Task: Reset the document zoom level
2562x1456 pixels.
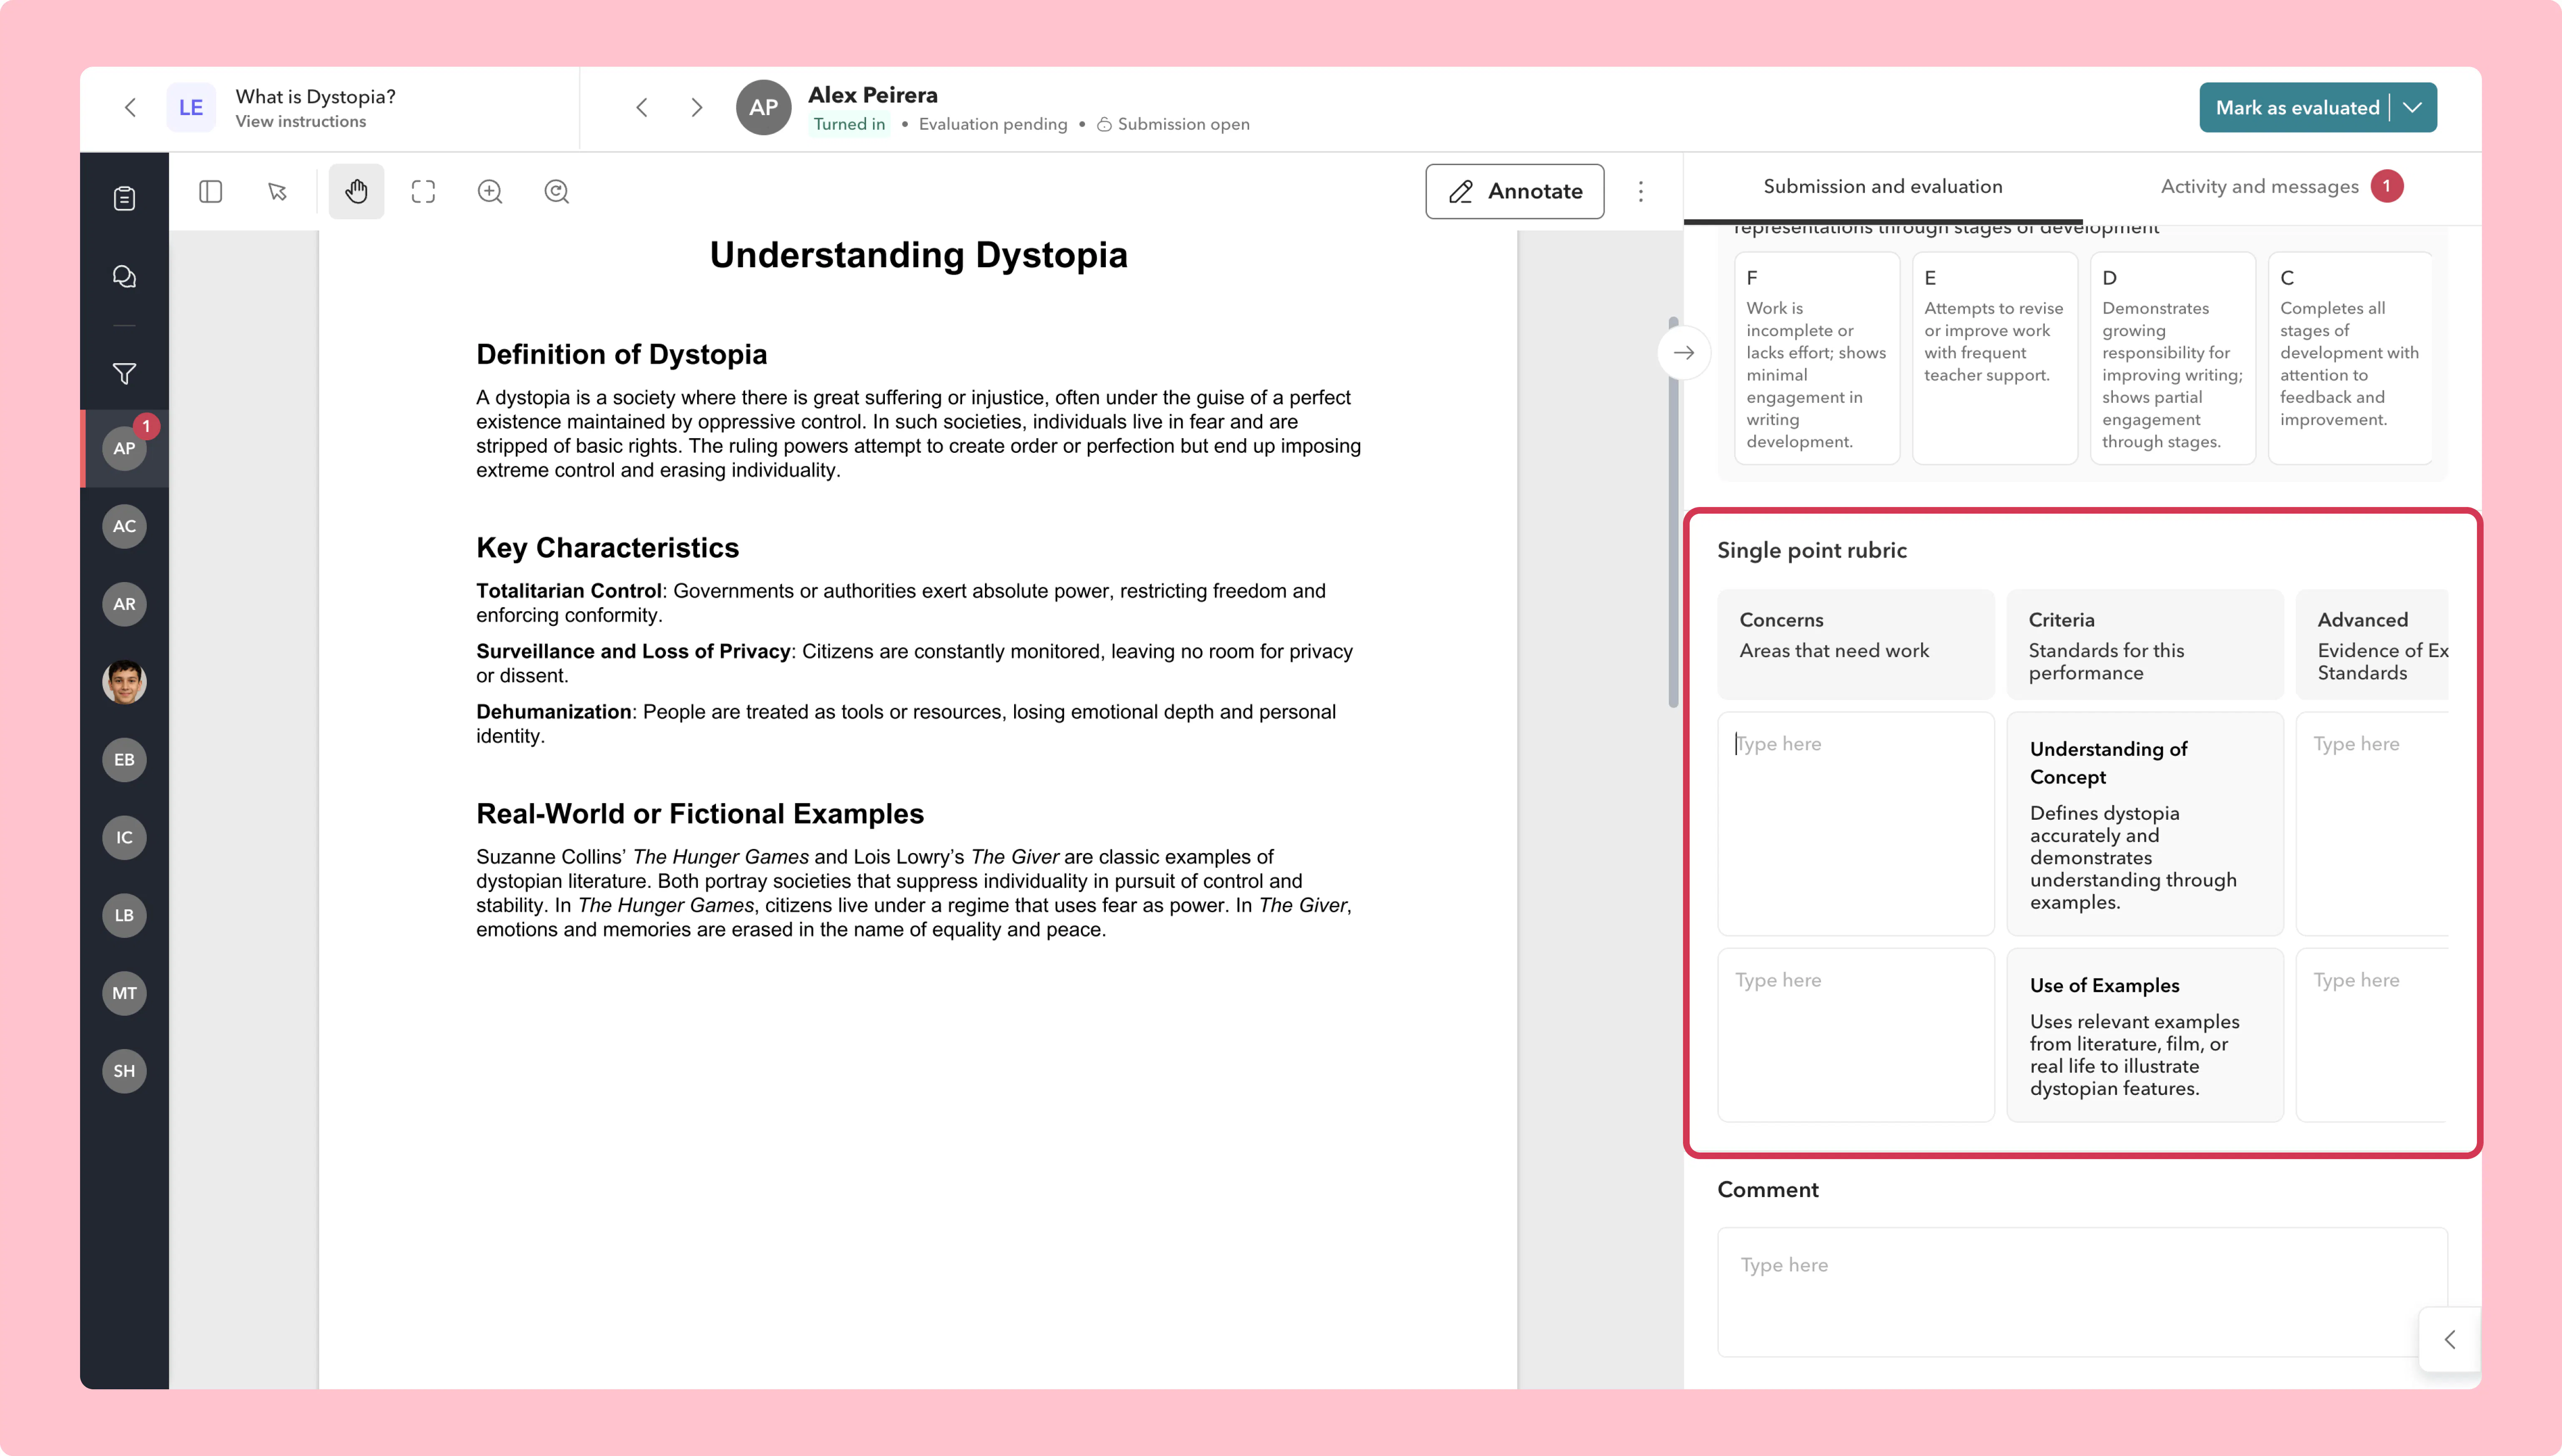Action: coord(557,192)
